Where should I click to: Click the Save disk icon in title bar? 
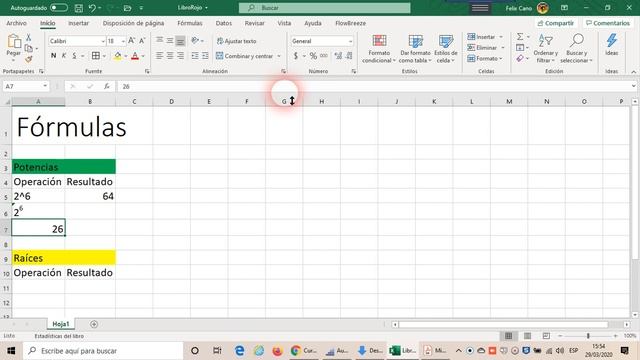pyautogui.click(x=79, y=8)
